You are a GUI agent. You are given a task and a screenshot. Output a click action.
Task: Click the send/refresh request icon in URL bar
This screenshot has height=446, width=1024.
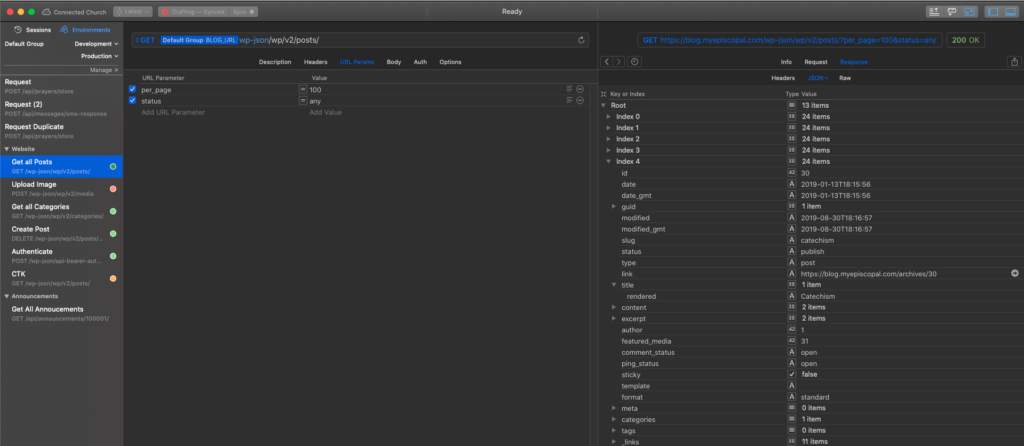coord(581,40)
